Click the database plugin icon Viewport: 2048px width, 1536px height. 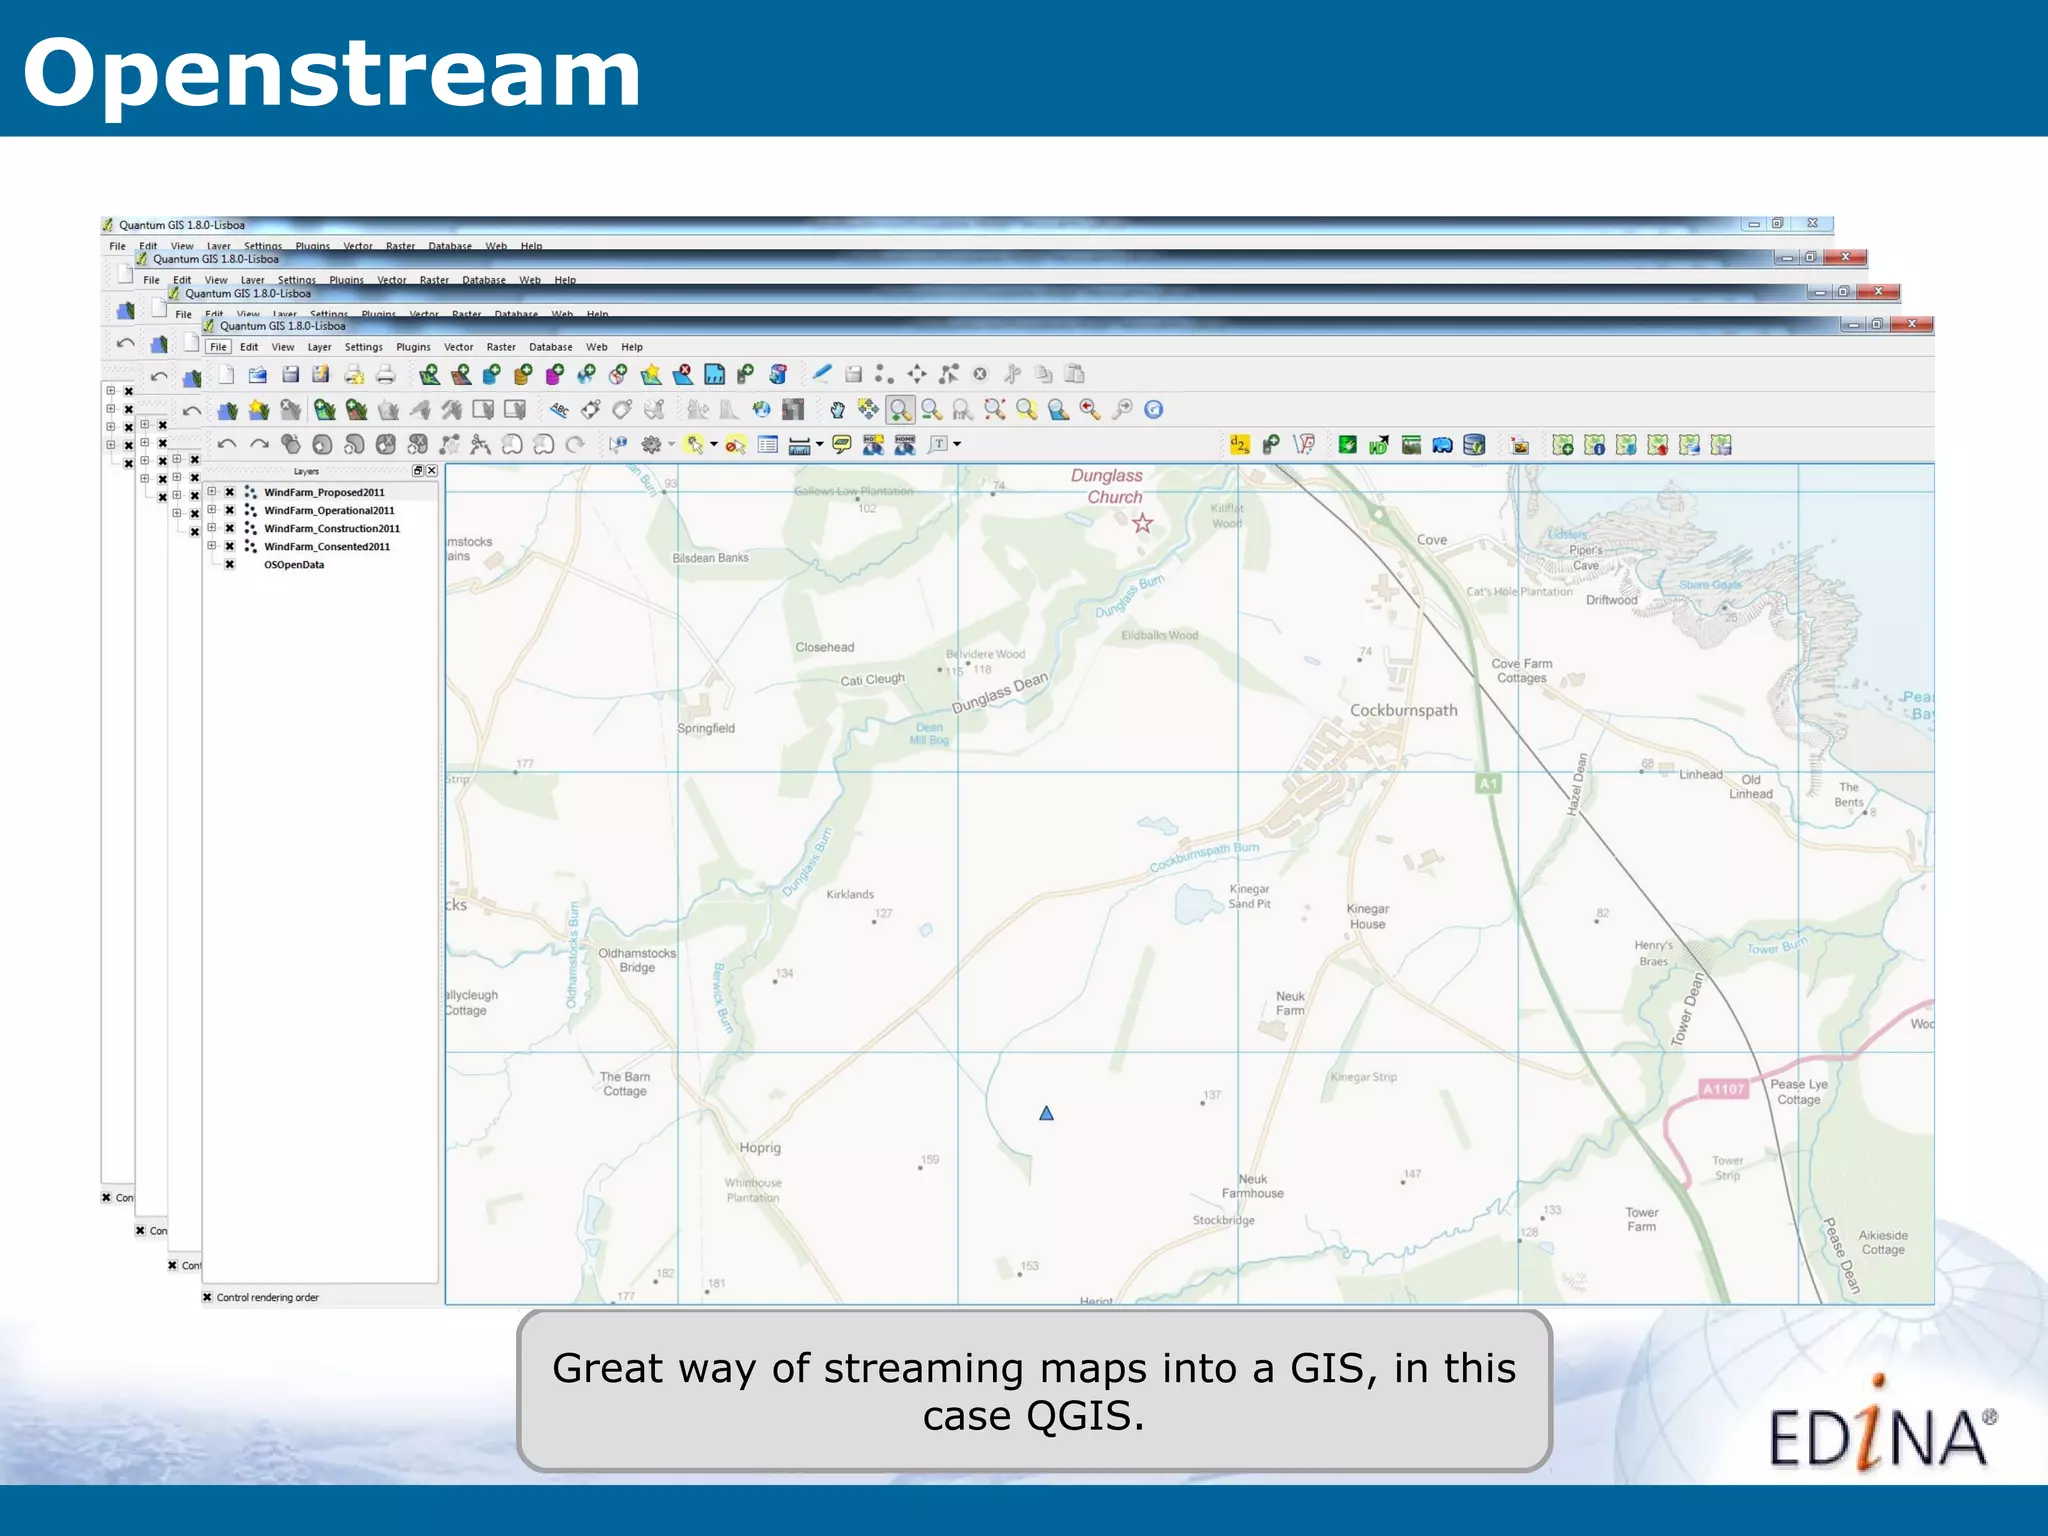[1474, 445]
